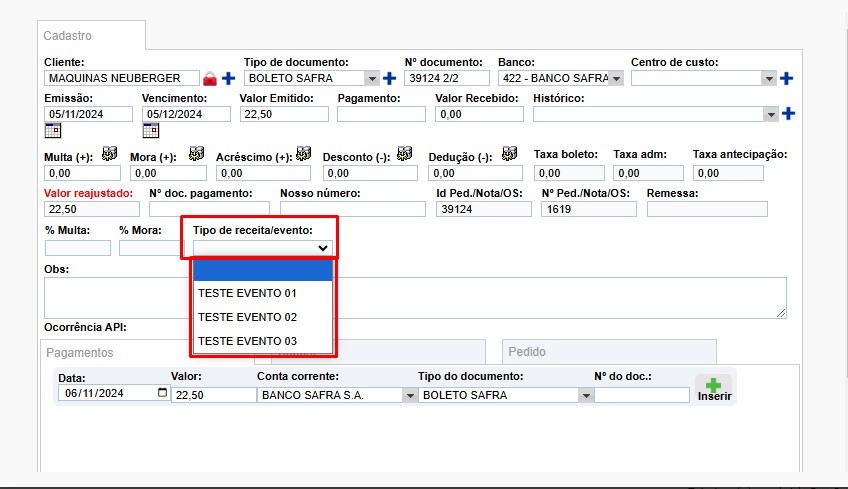This screenshot has height=489, width=848.
Task: Click Nº Ped./Nota/OS field 1619
Action: tap(589, 209)
